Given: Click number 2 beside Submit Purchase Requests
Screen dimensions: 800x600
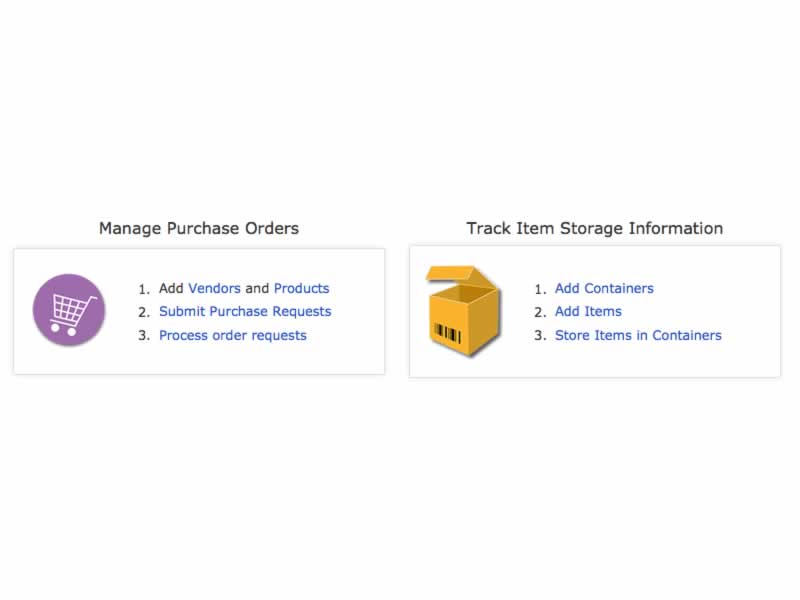Looking at the screenshot, I should tap(143, 312).
